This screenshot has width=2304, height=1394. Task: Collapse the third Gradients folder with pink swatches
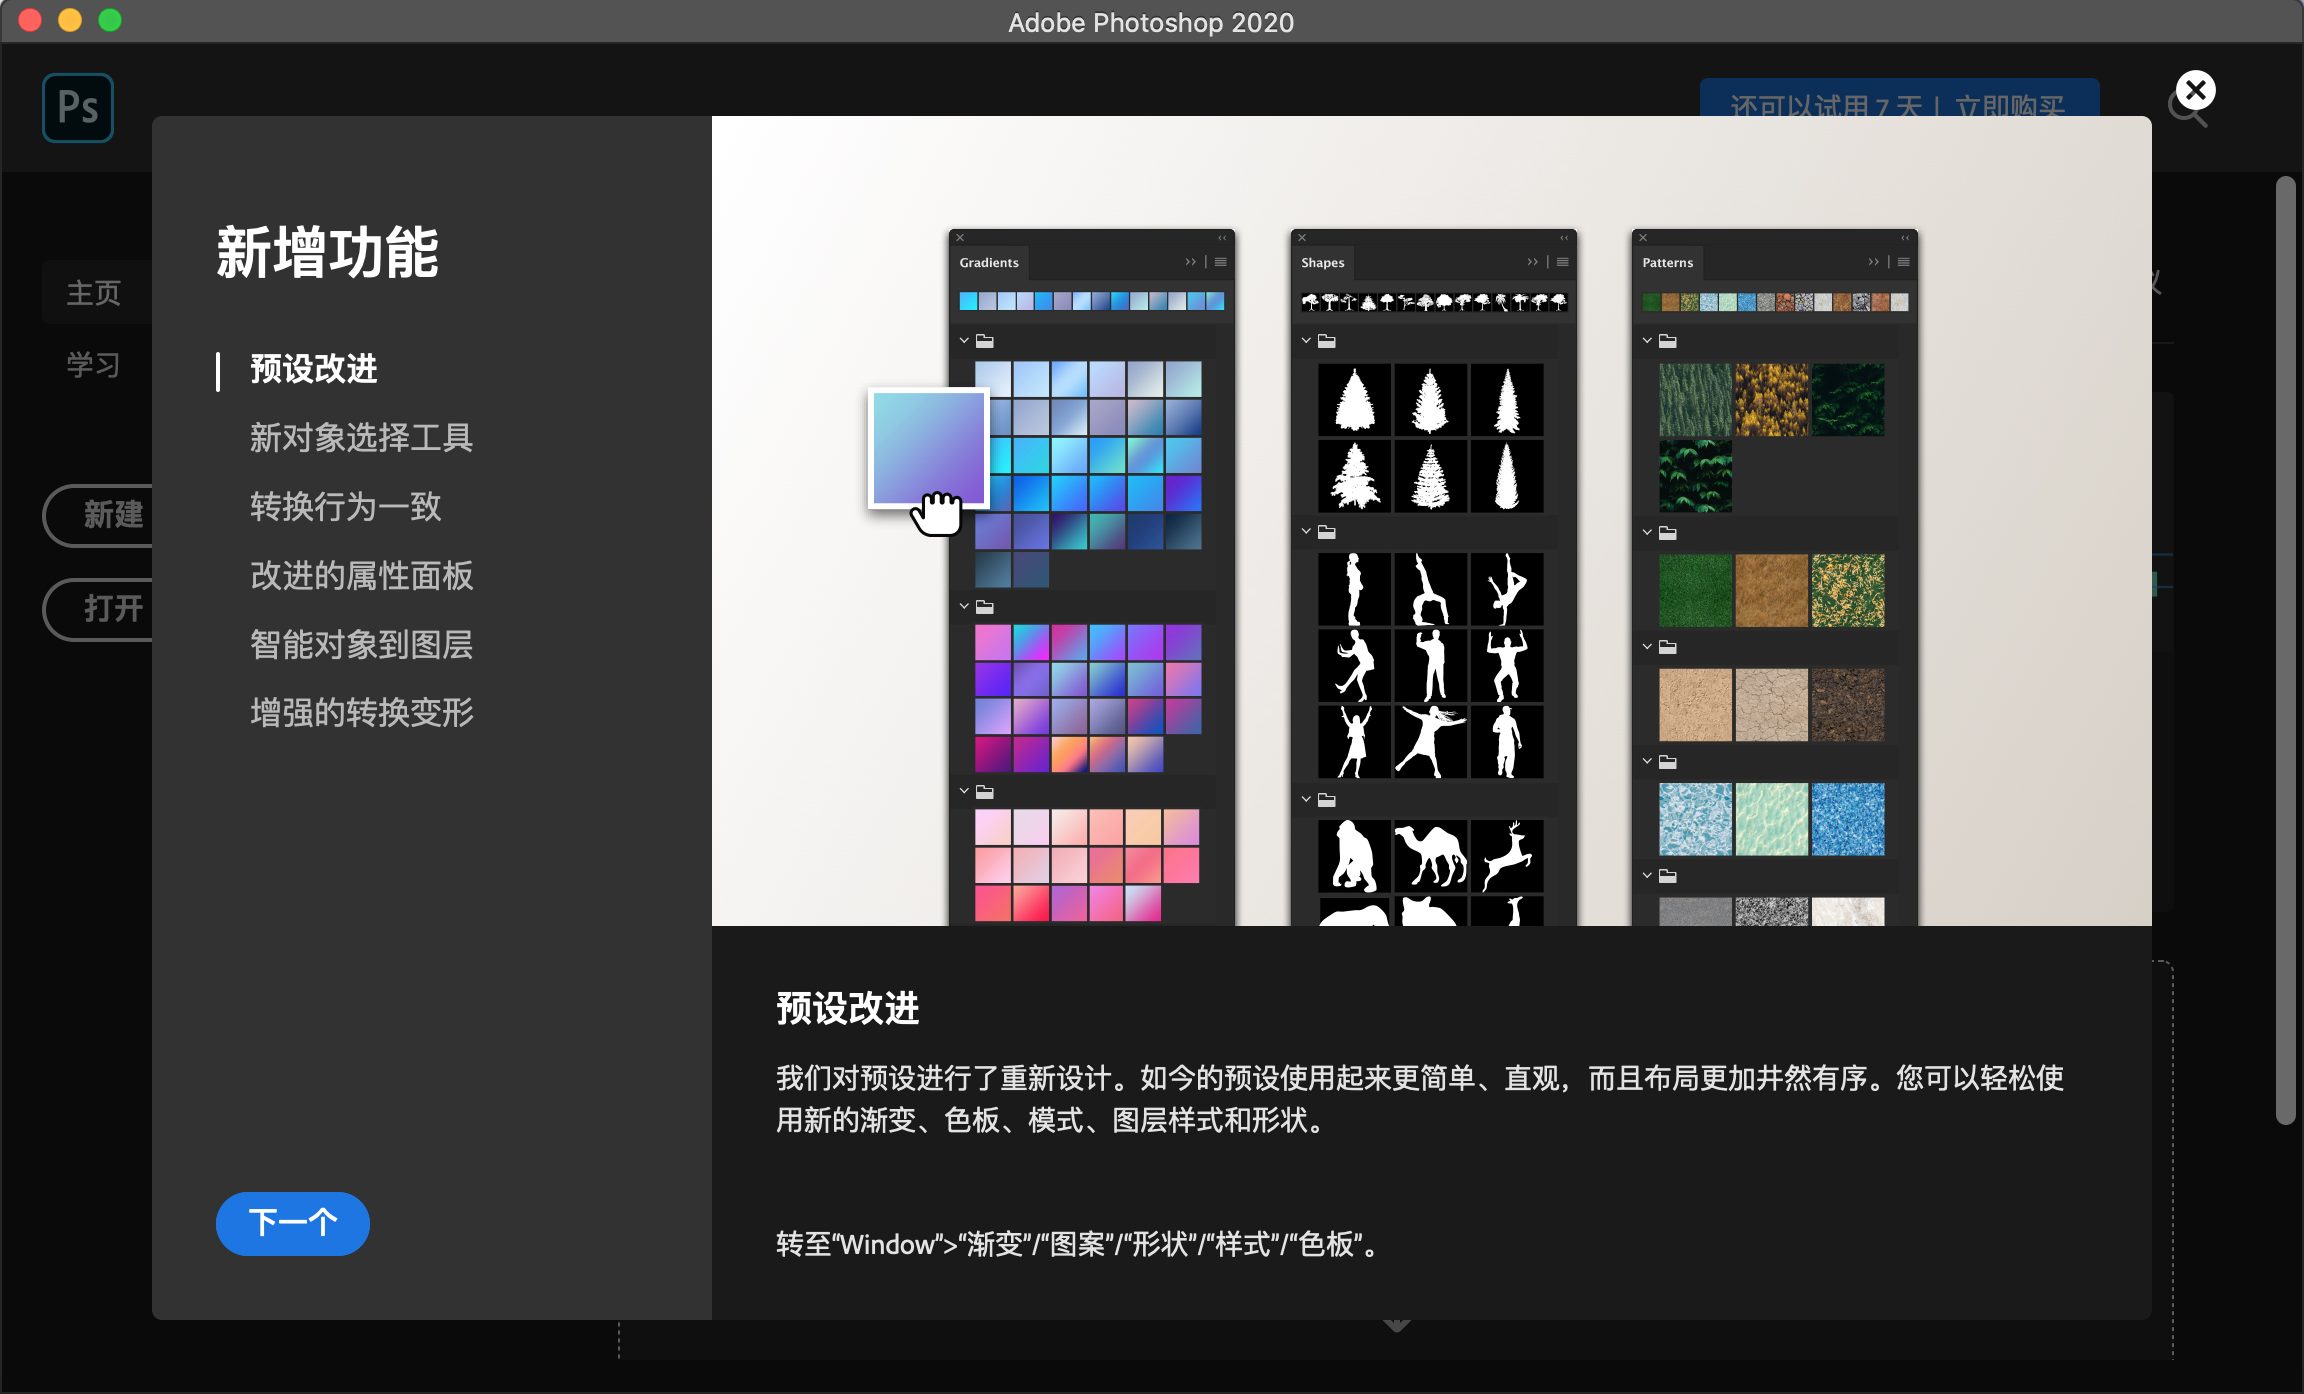(x=964, y=791)
